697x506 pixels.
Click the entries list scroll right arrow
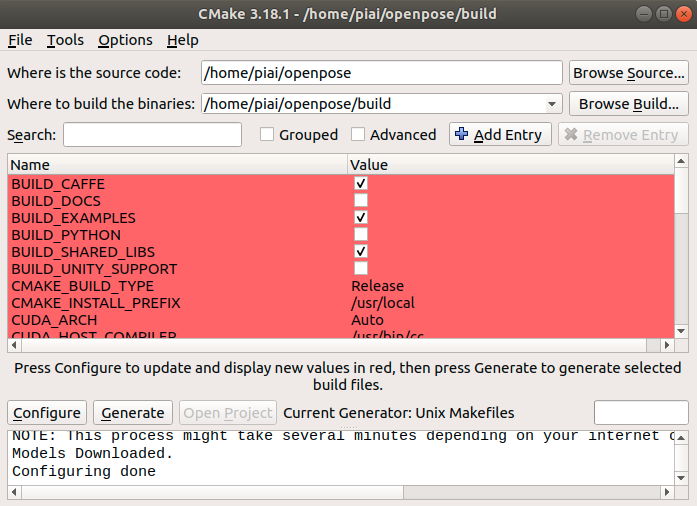coord(667,345)
